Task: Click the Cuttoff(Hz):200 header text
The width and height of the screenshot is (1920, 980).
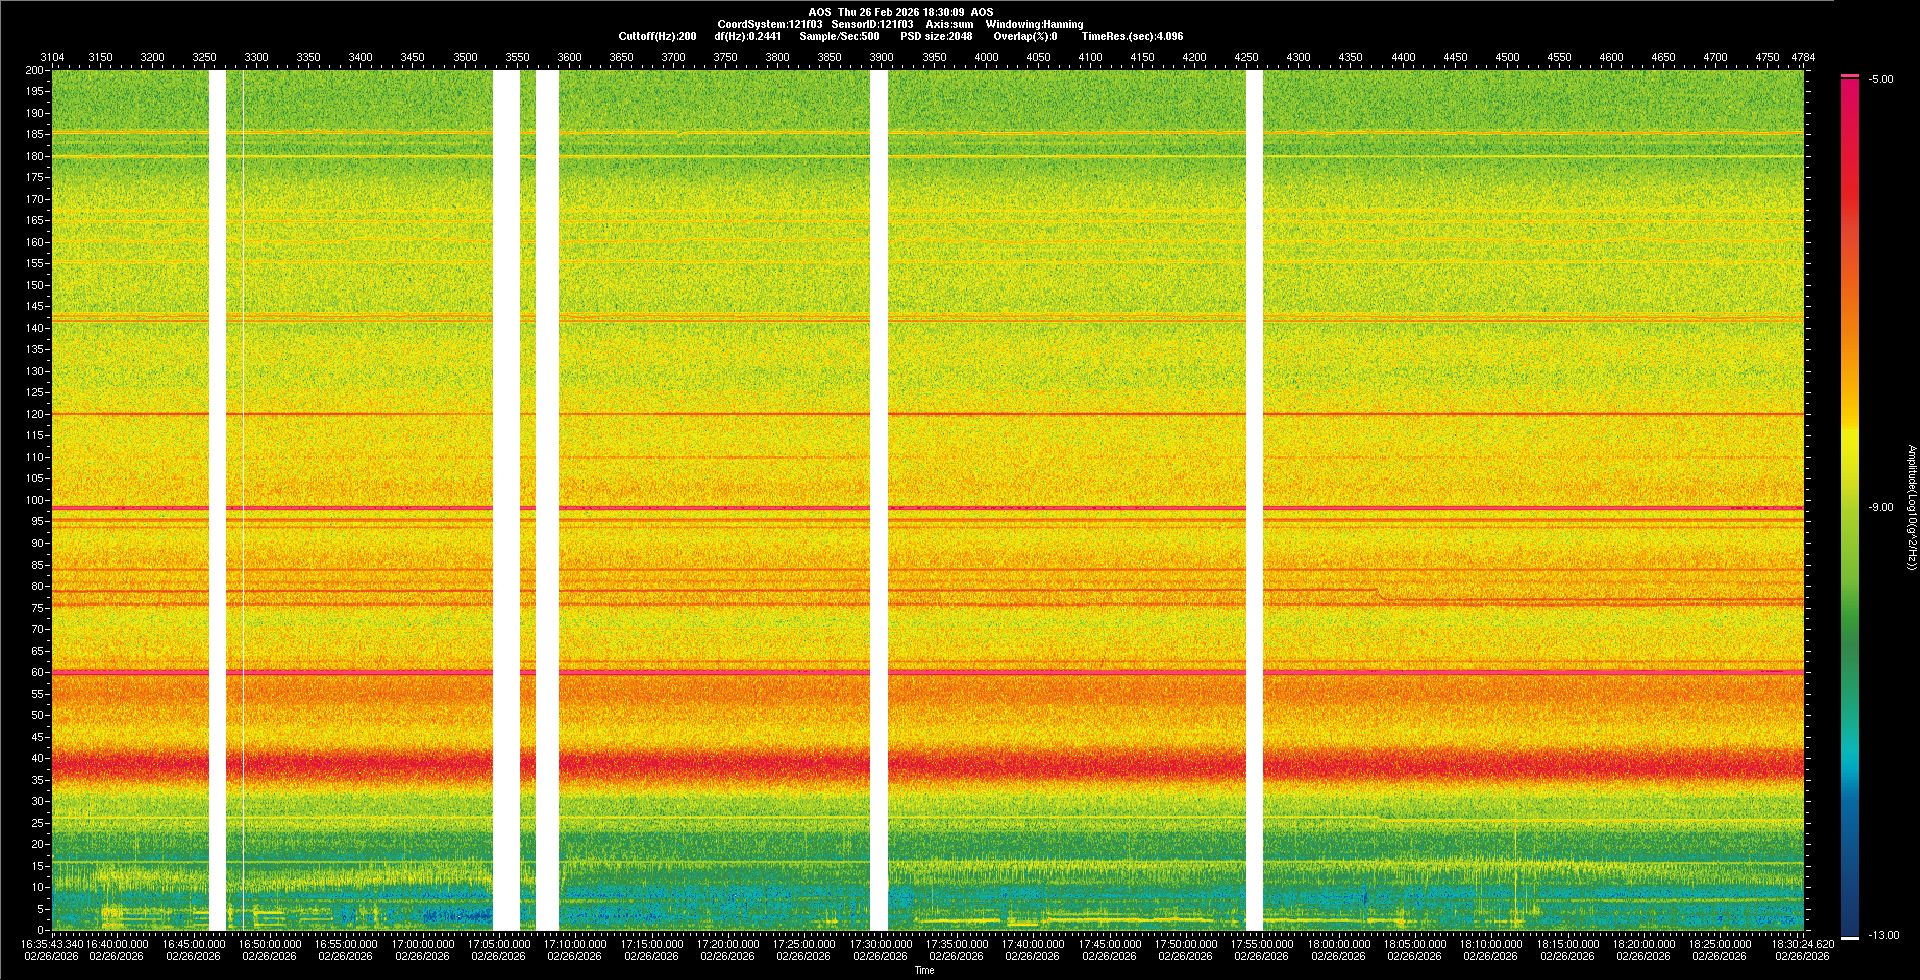Action: click(x=657, y=36)
